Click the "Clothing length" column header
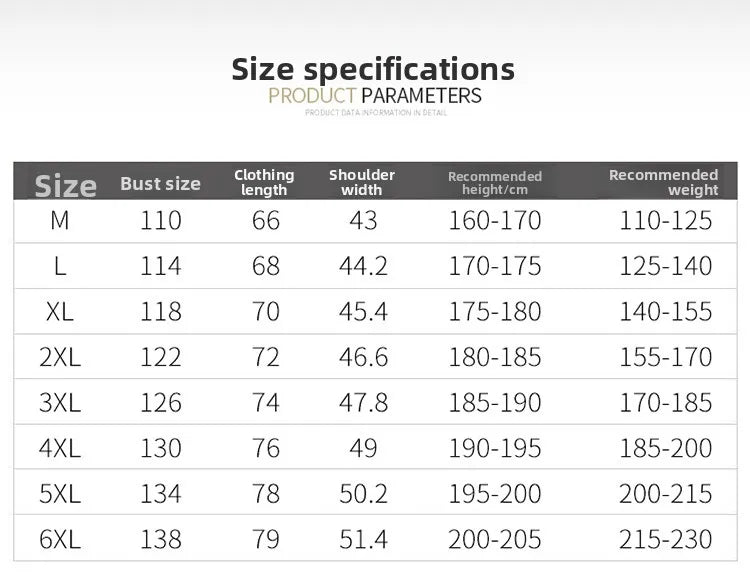The width and height of the screenshot is (750, 574). (264, 182)
